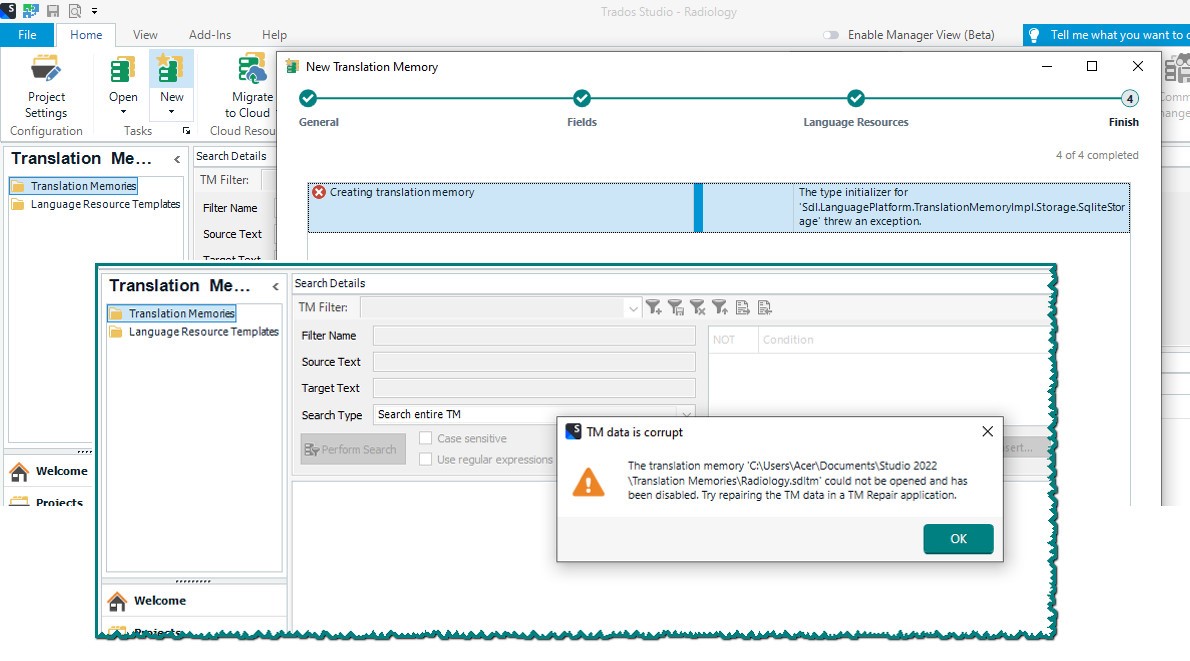The height and width of the screenshot is (661, 1190).
Task: Click the Project Settings ribbon icon
Action: point(46,70)
